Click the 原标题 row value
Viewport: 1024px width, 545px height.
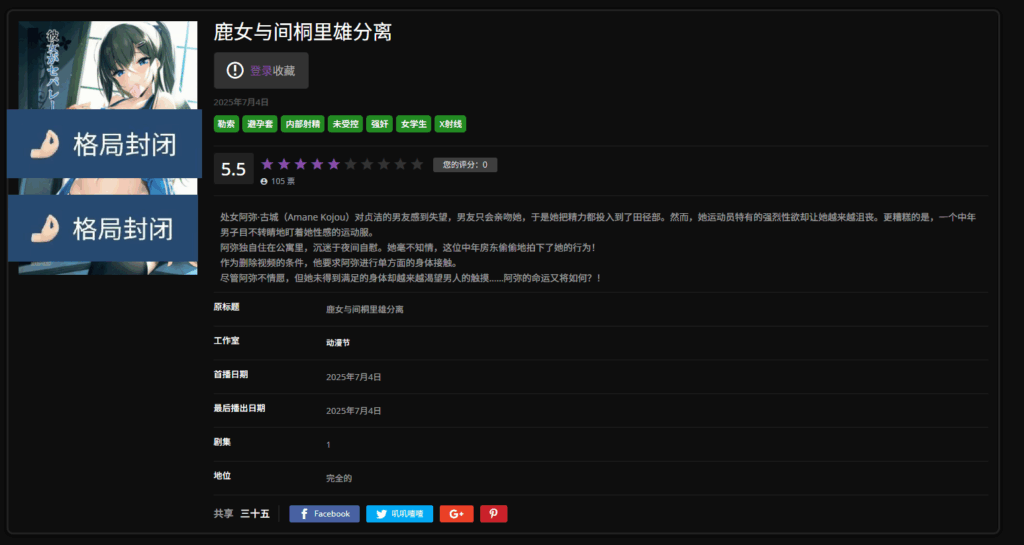click(365, 309)
